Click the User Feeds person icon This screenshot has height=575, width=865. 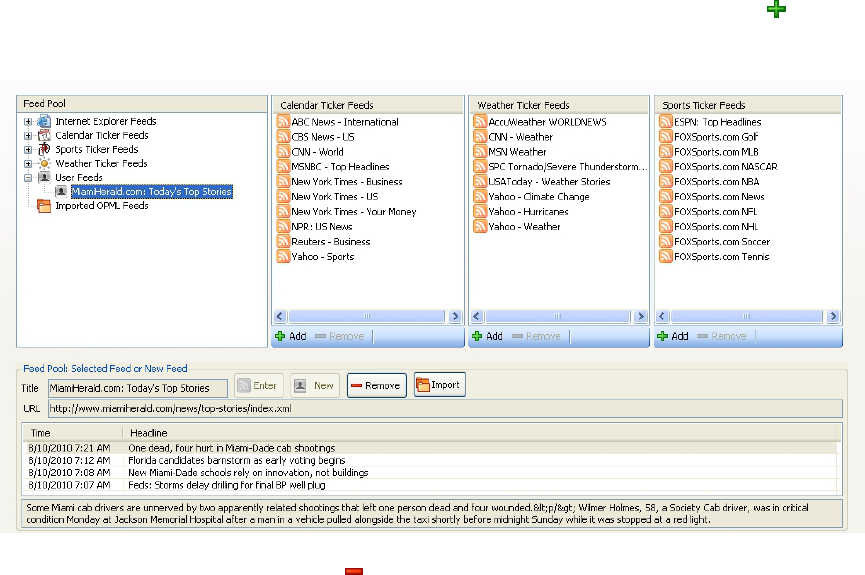pyautogui.click(x=44, y=178)
